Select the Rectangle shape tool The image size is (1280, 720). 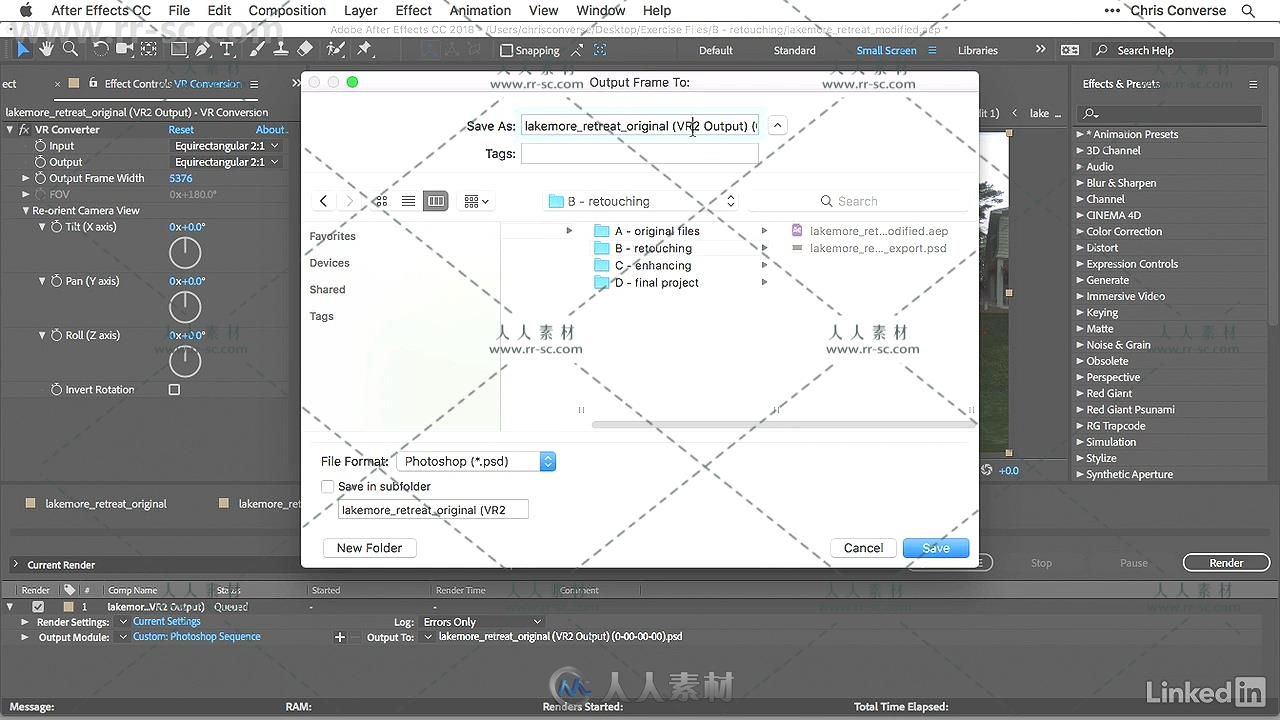(179, 49)
